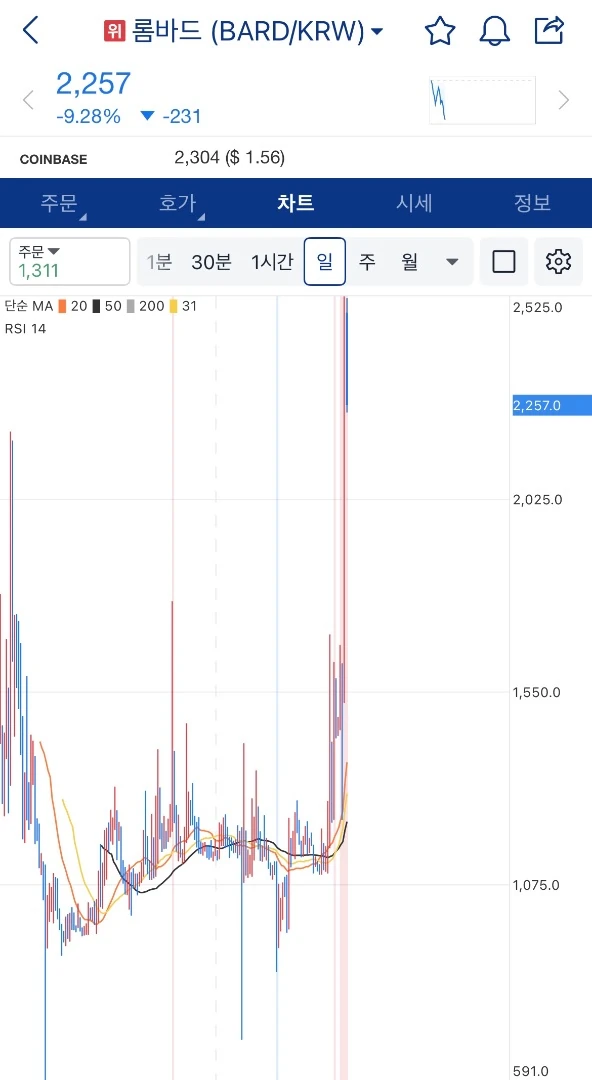Expand more timeframe options arrow
The image size is (592, 1080).
(x=452, y=262)
